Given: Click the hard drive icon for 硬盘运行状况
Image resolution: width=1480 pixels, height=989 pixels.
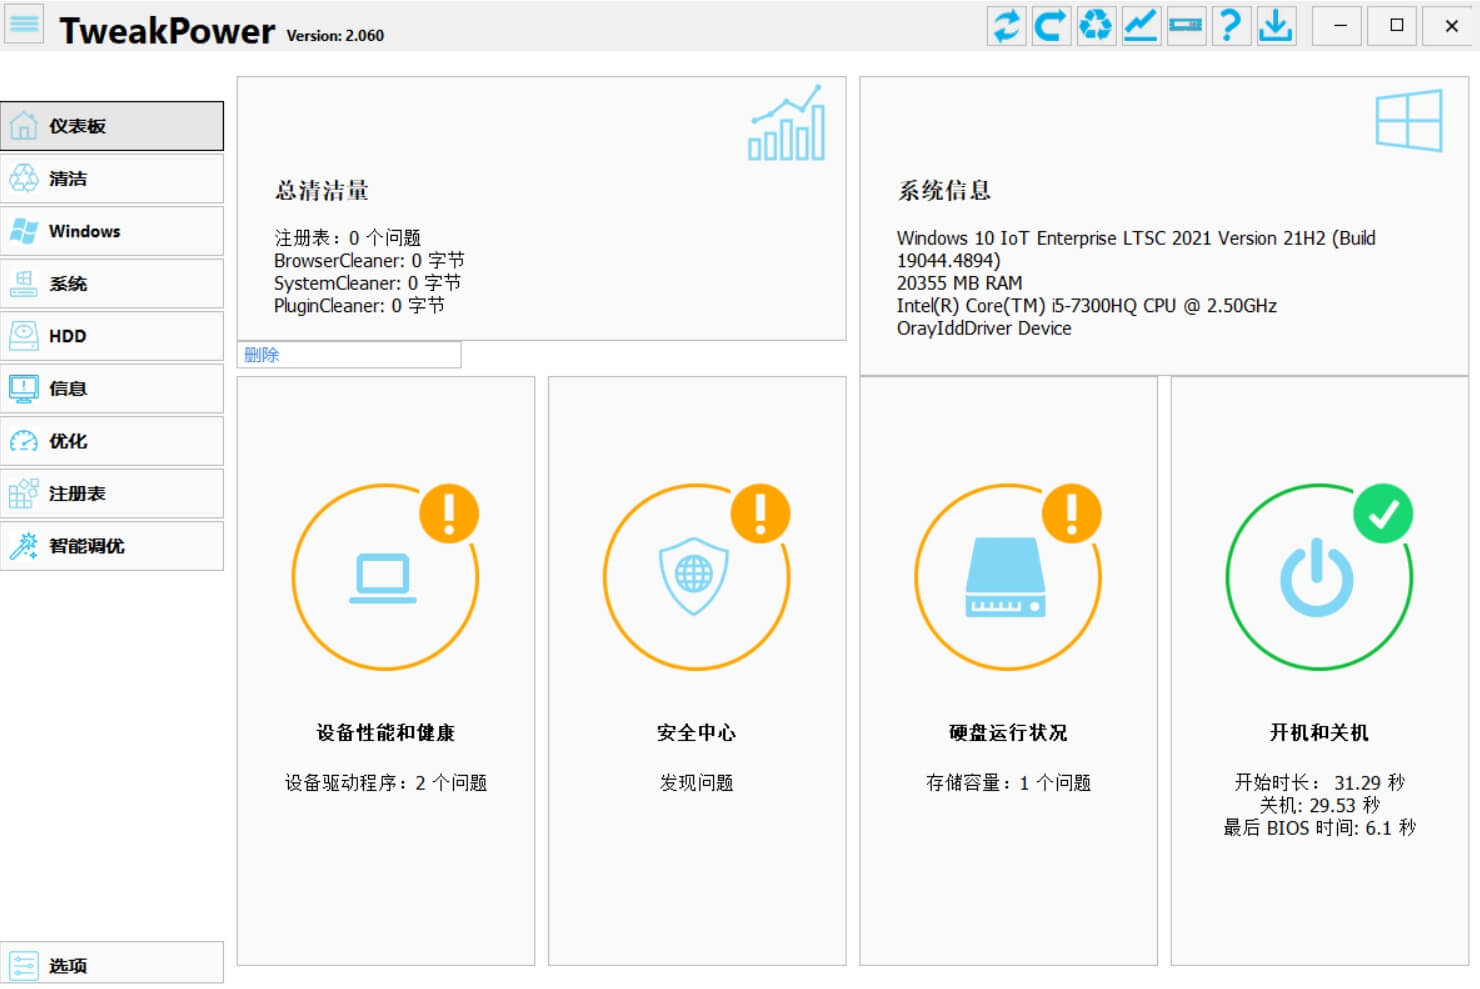Looking at the screenshot, I should [1006, 577].
